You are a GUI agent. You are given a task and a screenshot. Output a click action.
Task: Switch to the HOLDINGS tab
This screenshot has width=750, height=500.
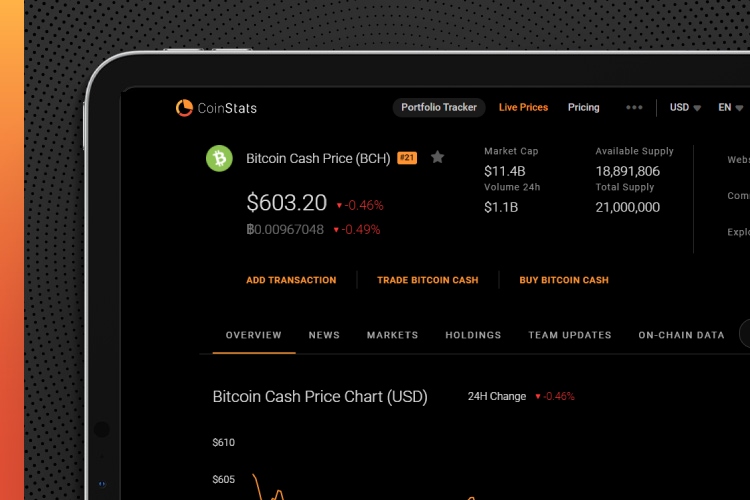(x=473, y=335)
